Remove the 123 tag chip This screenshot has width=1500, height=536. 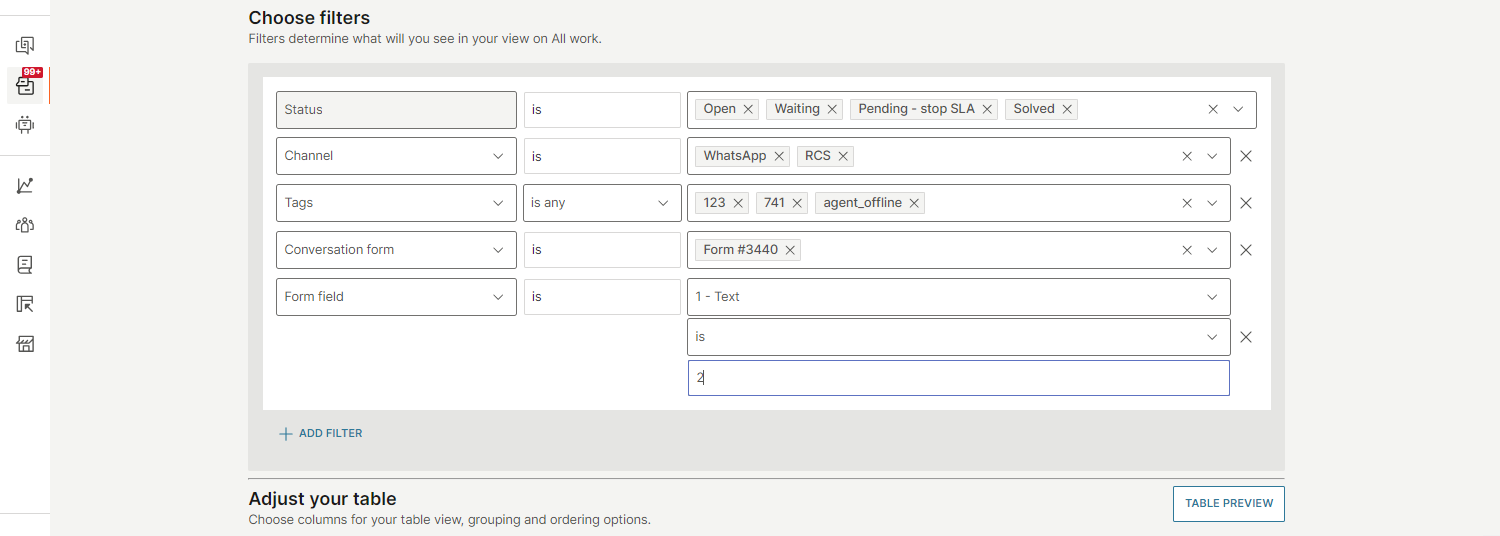click(738, 203)
